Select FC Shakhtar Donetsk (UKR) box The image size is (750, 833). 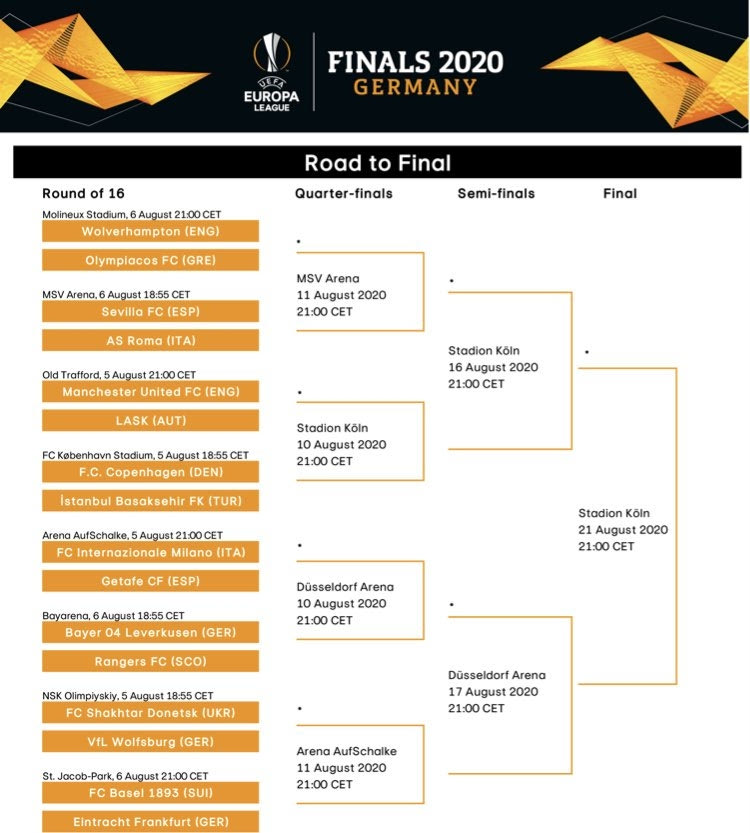[x=150, y=712]
